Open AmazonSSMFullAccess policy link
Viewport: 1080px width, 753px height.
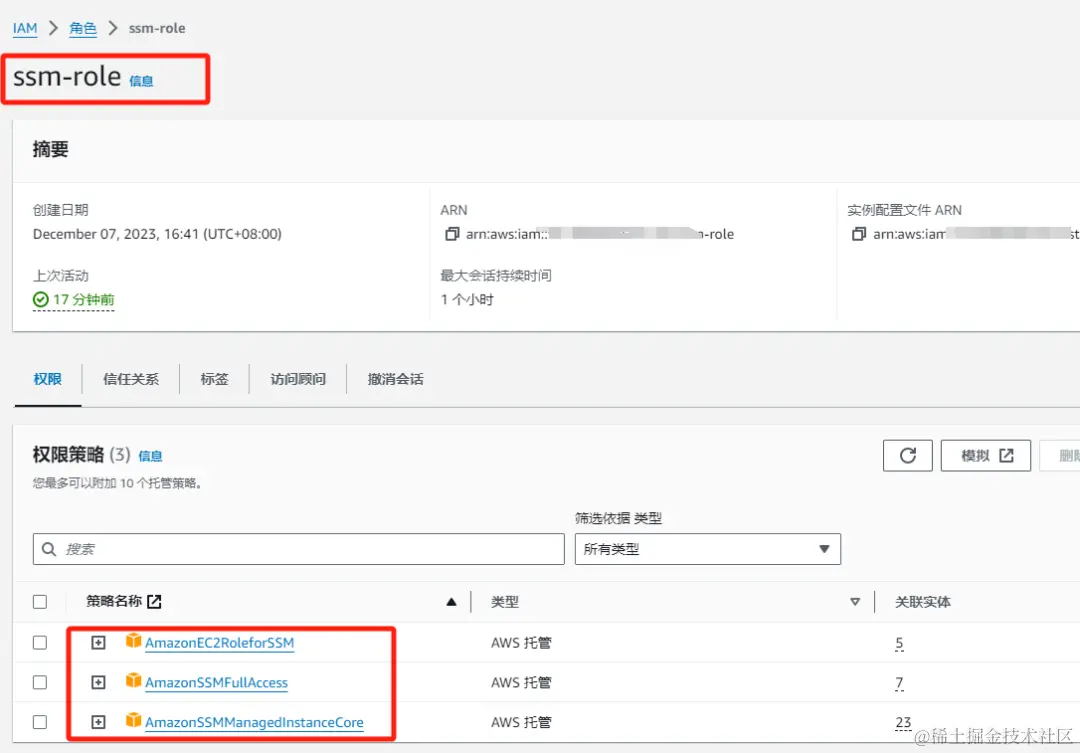click(216, 683)
